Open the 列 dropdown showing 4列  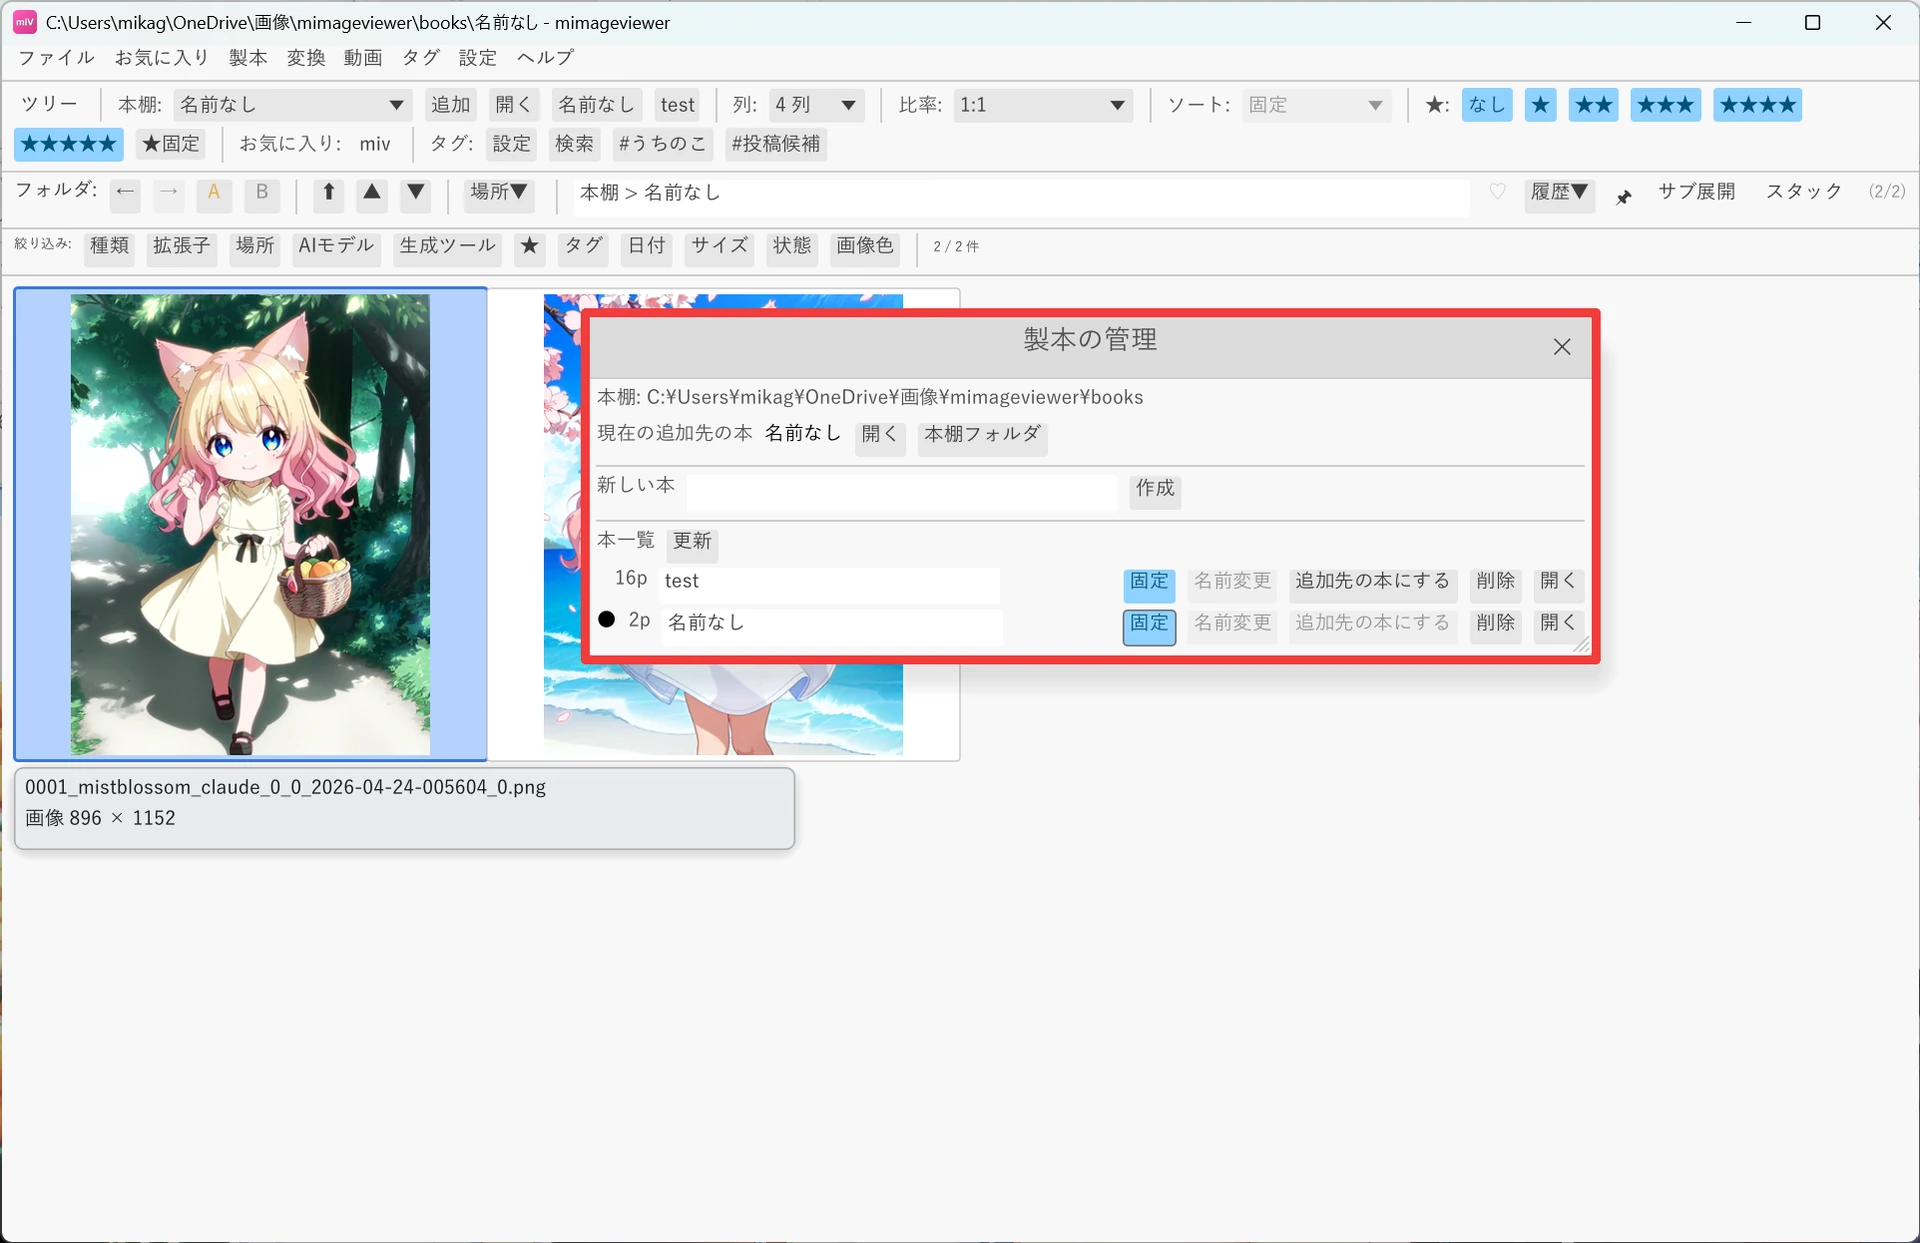point(816,105)
